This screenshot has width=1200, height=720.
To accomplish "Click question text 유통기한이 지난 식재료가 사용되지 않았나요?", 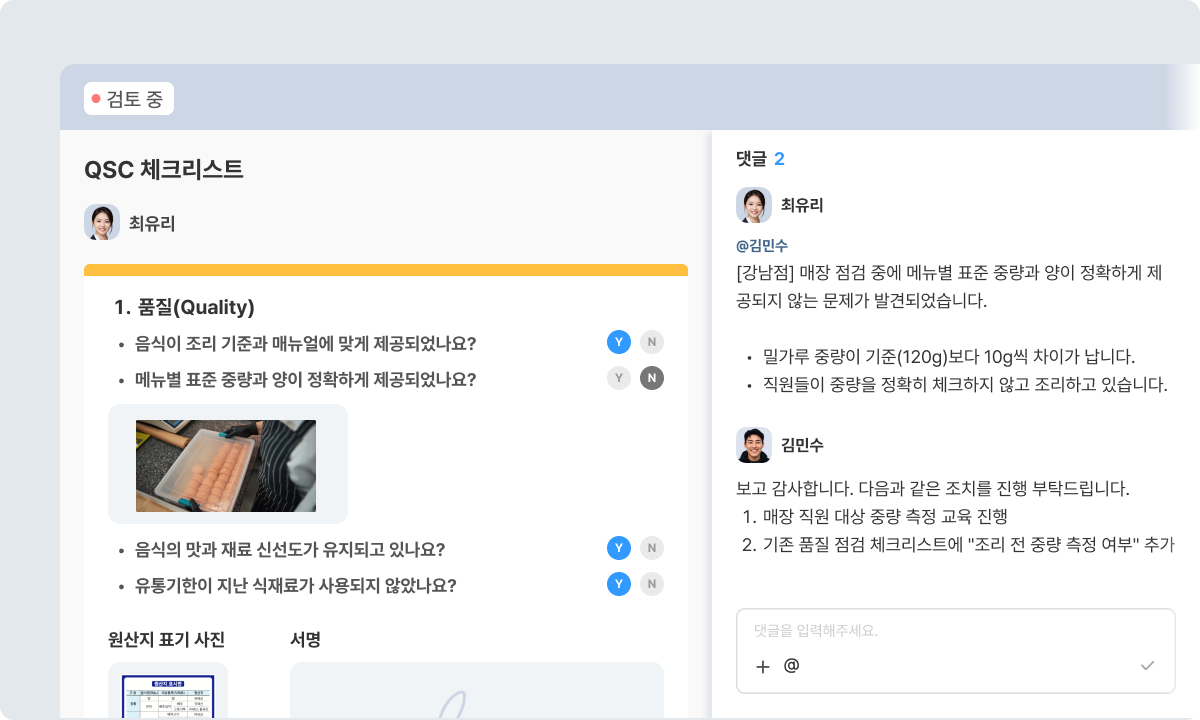I will click(x=295, y=585).
